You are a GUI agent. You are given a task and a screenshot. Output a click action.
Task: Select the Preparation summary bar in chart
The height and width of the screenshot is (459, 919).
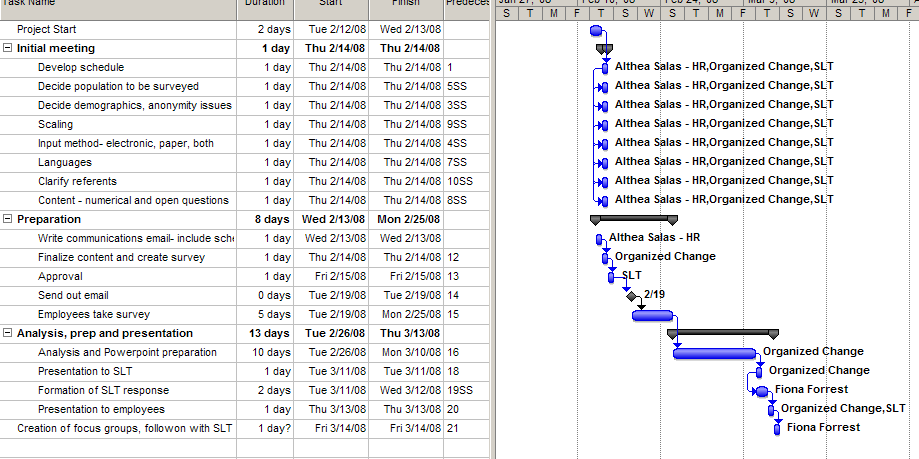pos(634,218)
